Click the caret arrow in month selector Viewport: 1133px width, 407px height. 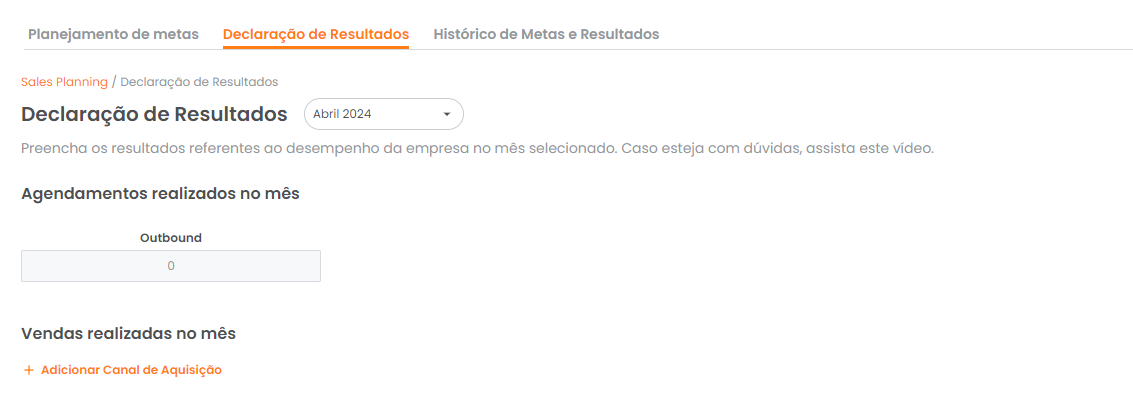pyautogui.click(x=447, y=114)
